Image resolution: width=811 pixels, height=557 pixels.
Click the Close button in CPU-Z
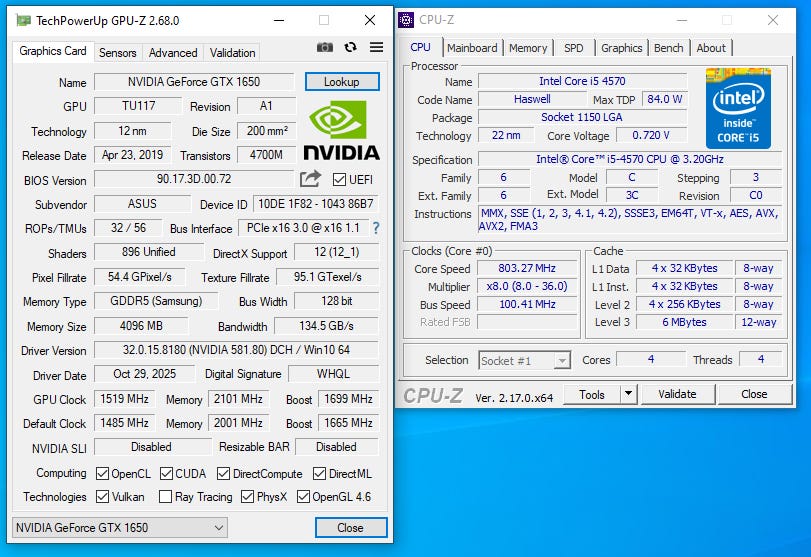pos(755,394)
